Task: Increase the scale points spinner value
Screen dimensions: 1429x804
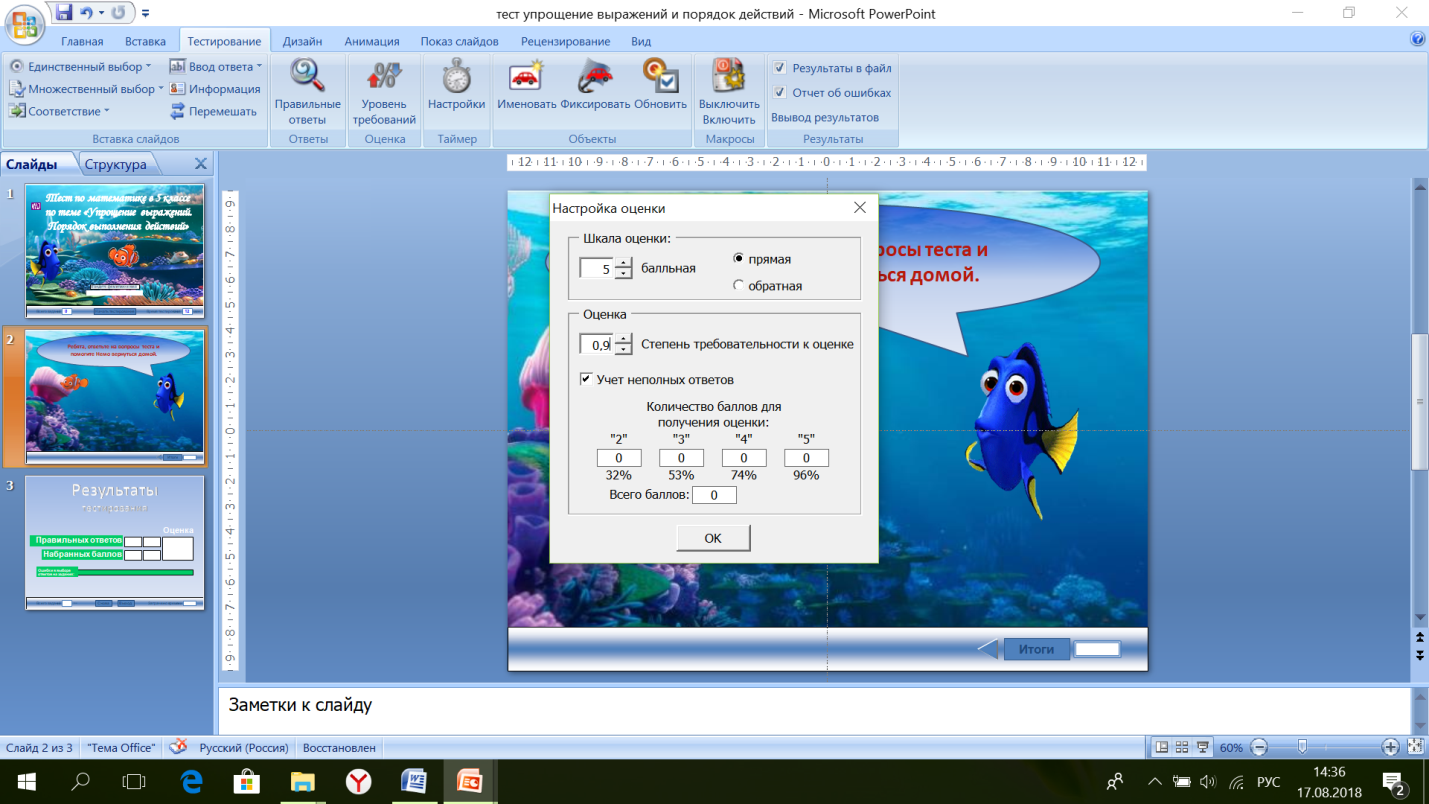Action: click(x=624, y=263)
